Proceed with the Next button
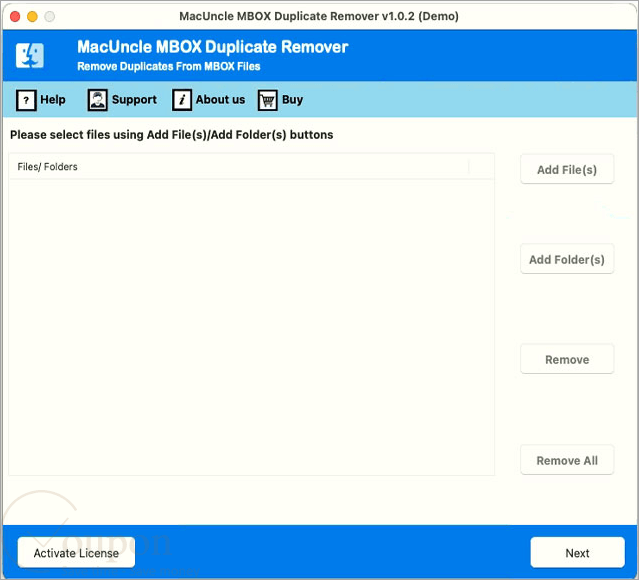Viewport: 639px width, 580px height. (x=577, y=553)
